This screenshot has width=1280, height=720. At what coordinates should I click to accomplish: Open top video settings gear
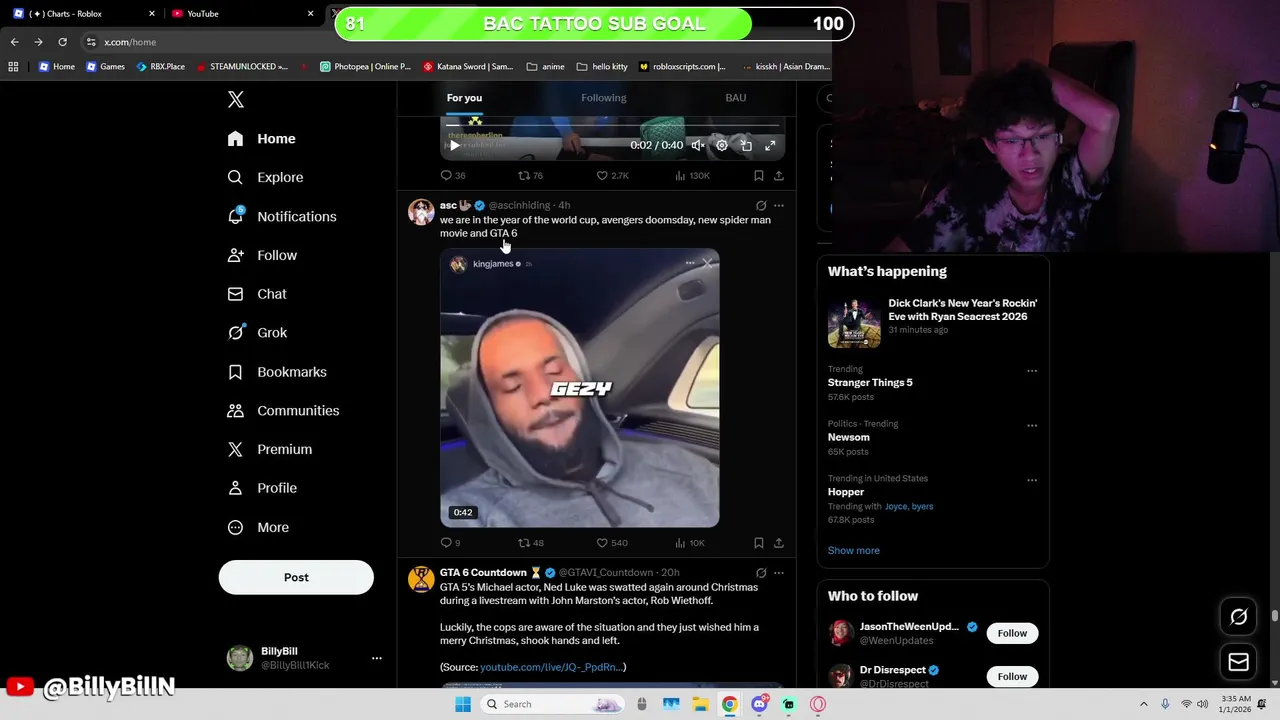722,145
